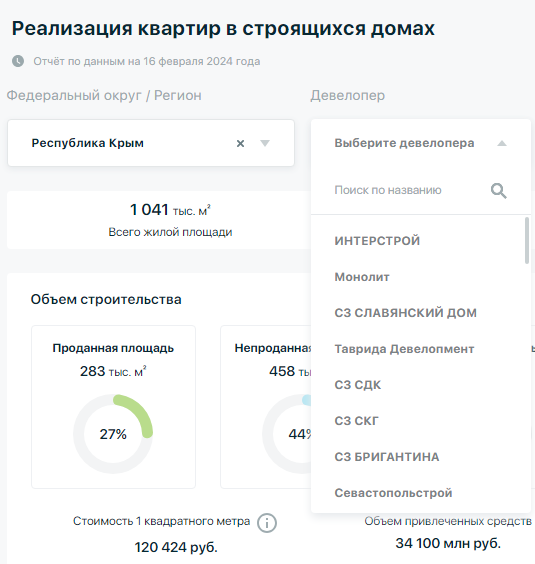Viewport: 535px width, 564px height.
Task: Click the Девелопер filter label
Action: pyautogui.click(x=348, y=95)
